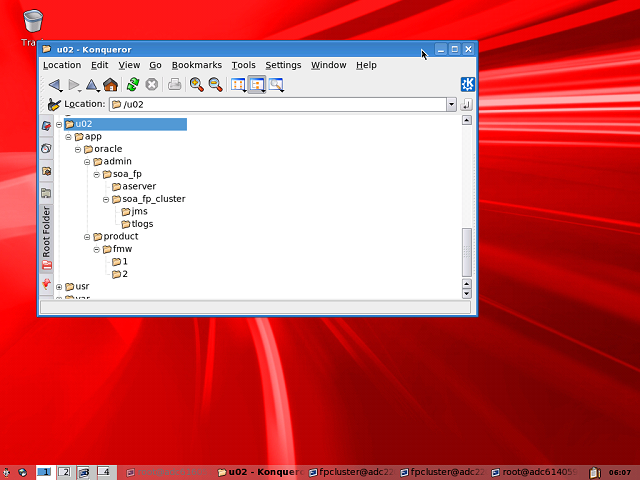The height and width of the screenshot is (480, 640).
Task: Collapse the app folder node
Action: [69, 137]
